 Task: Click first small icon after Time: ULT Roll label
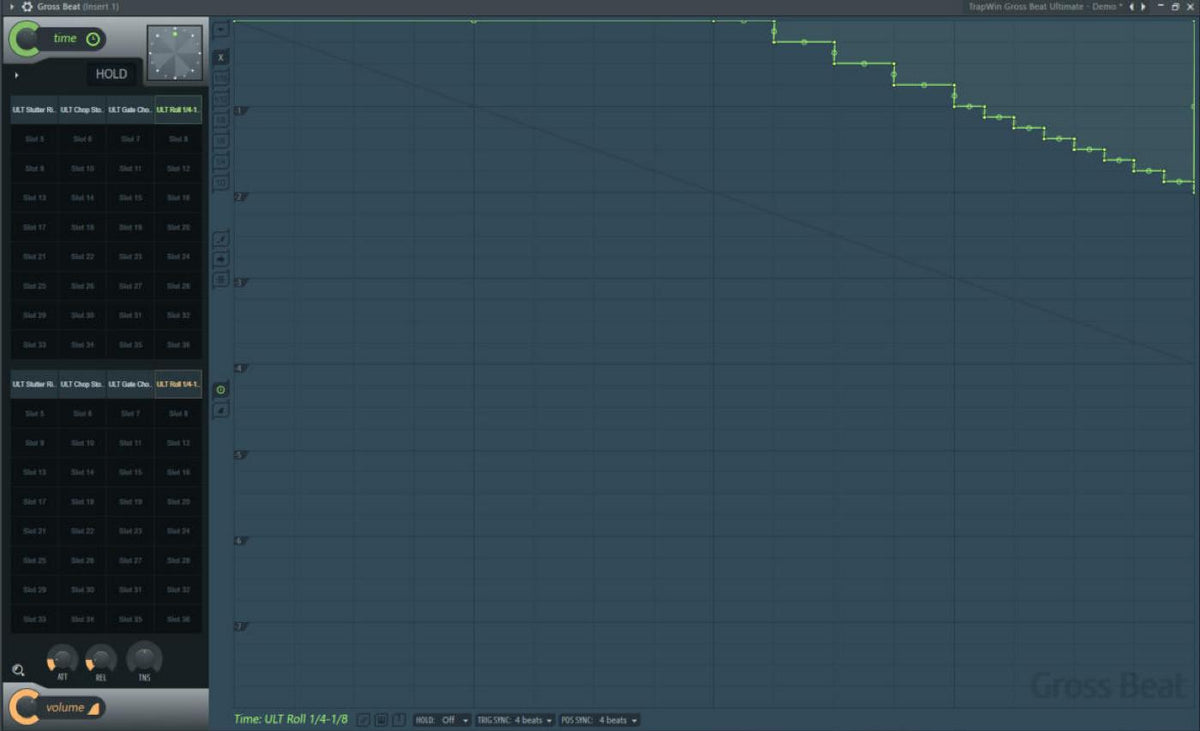(x=363, y=720)
